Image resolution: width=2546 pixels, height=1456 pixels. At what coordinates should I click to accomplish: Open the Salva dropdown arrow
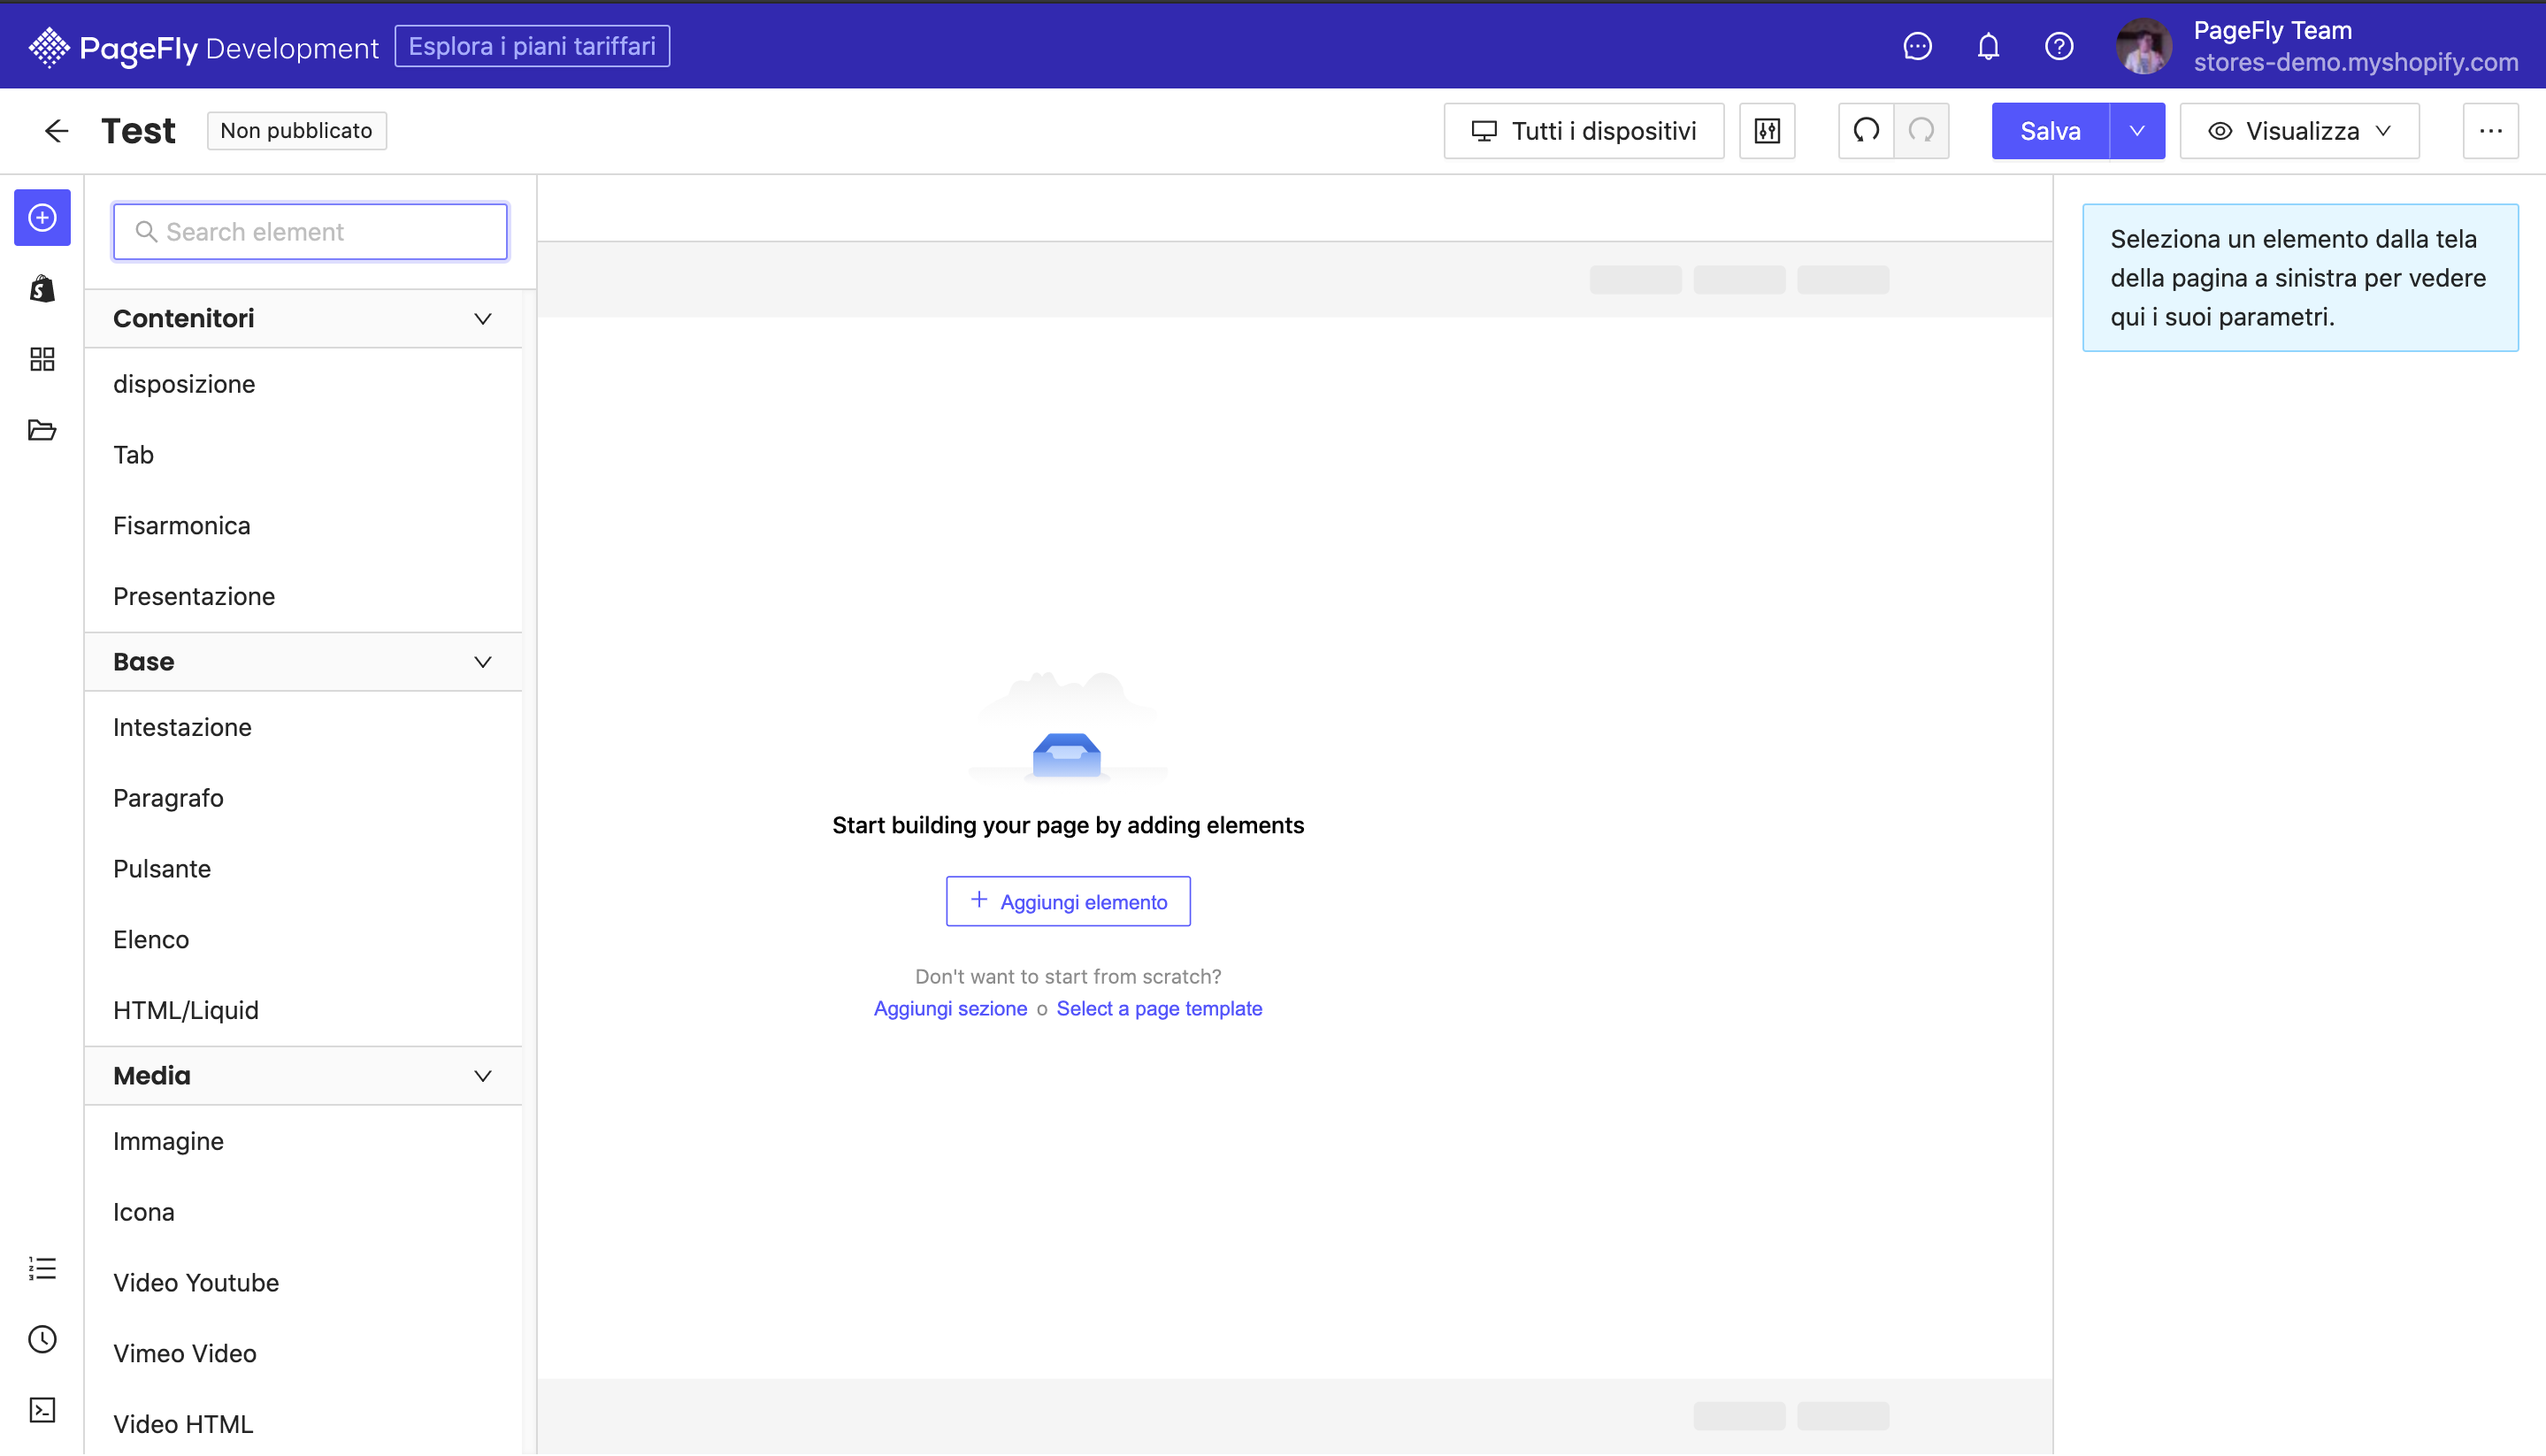click(x=2137, y=131)
